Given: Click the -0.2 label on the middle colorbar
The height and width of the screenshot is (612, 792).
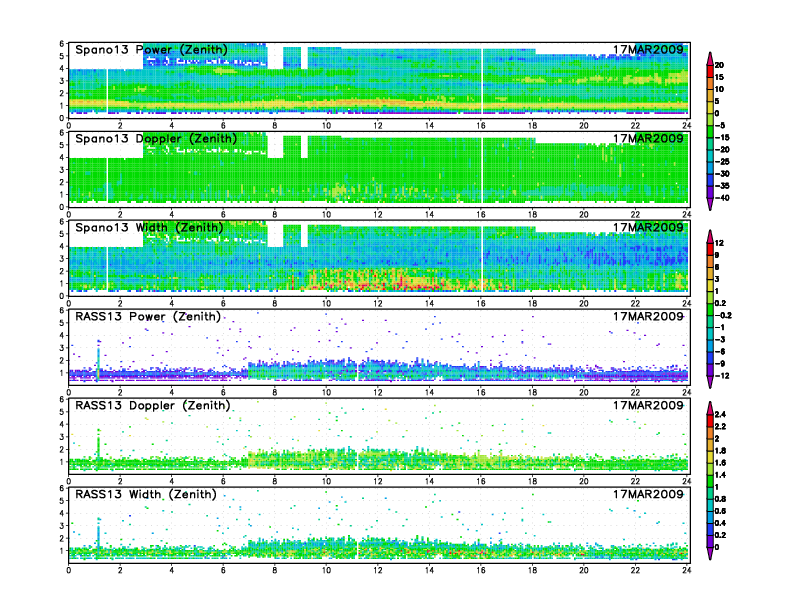Looking at the screenshot, I should click(723, 315).
